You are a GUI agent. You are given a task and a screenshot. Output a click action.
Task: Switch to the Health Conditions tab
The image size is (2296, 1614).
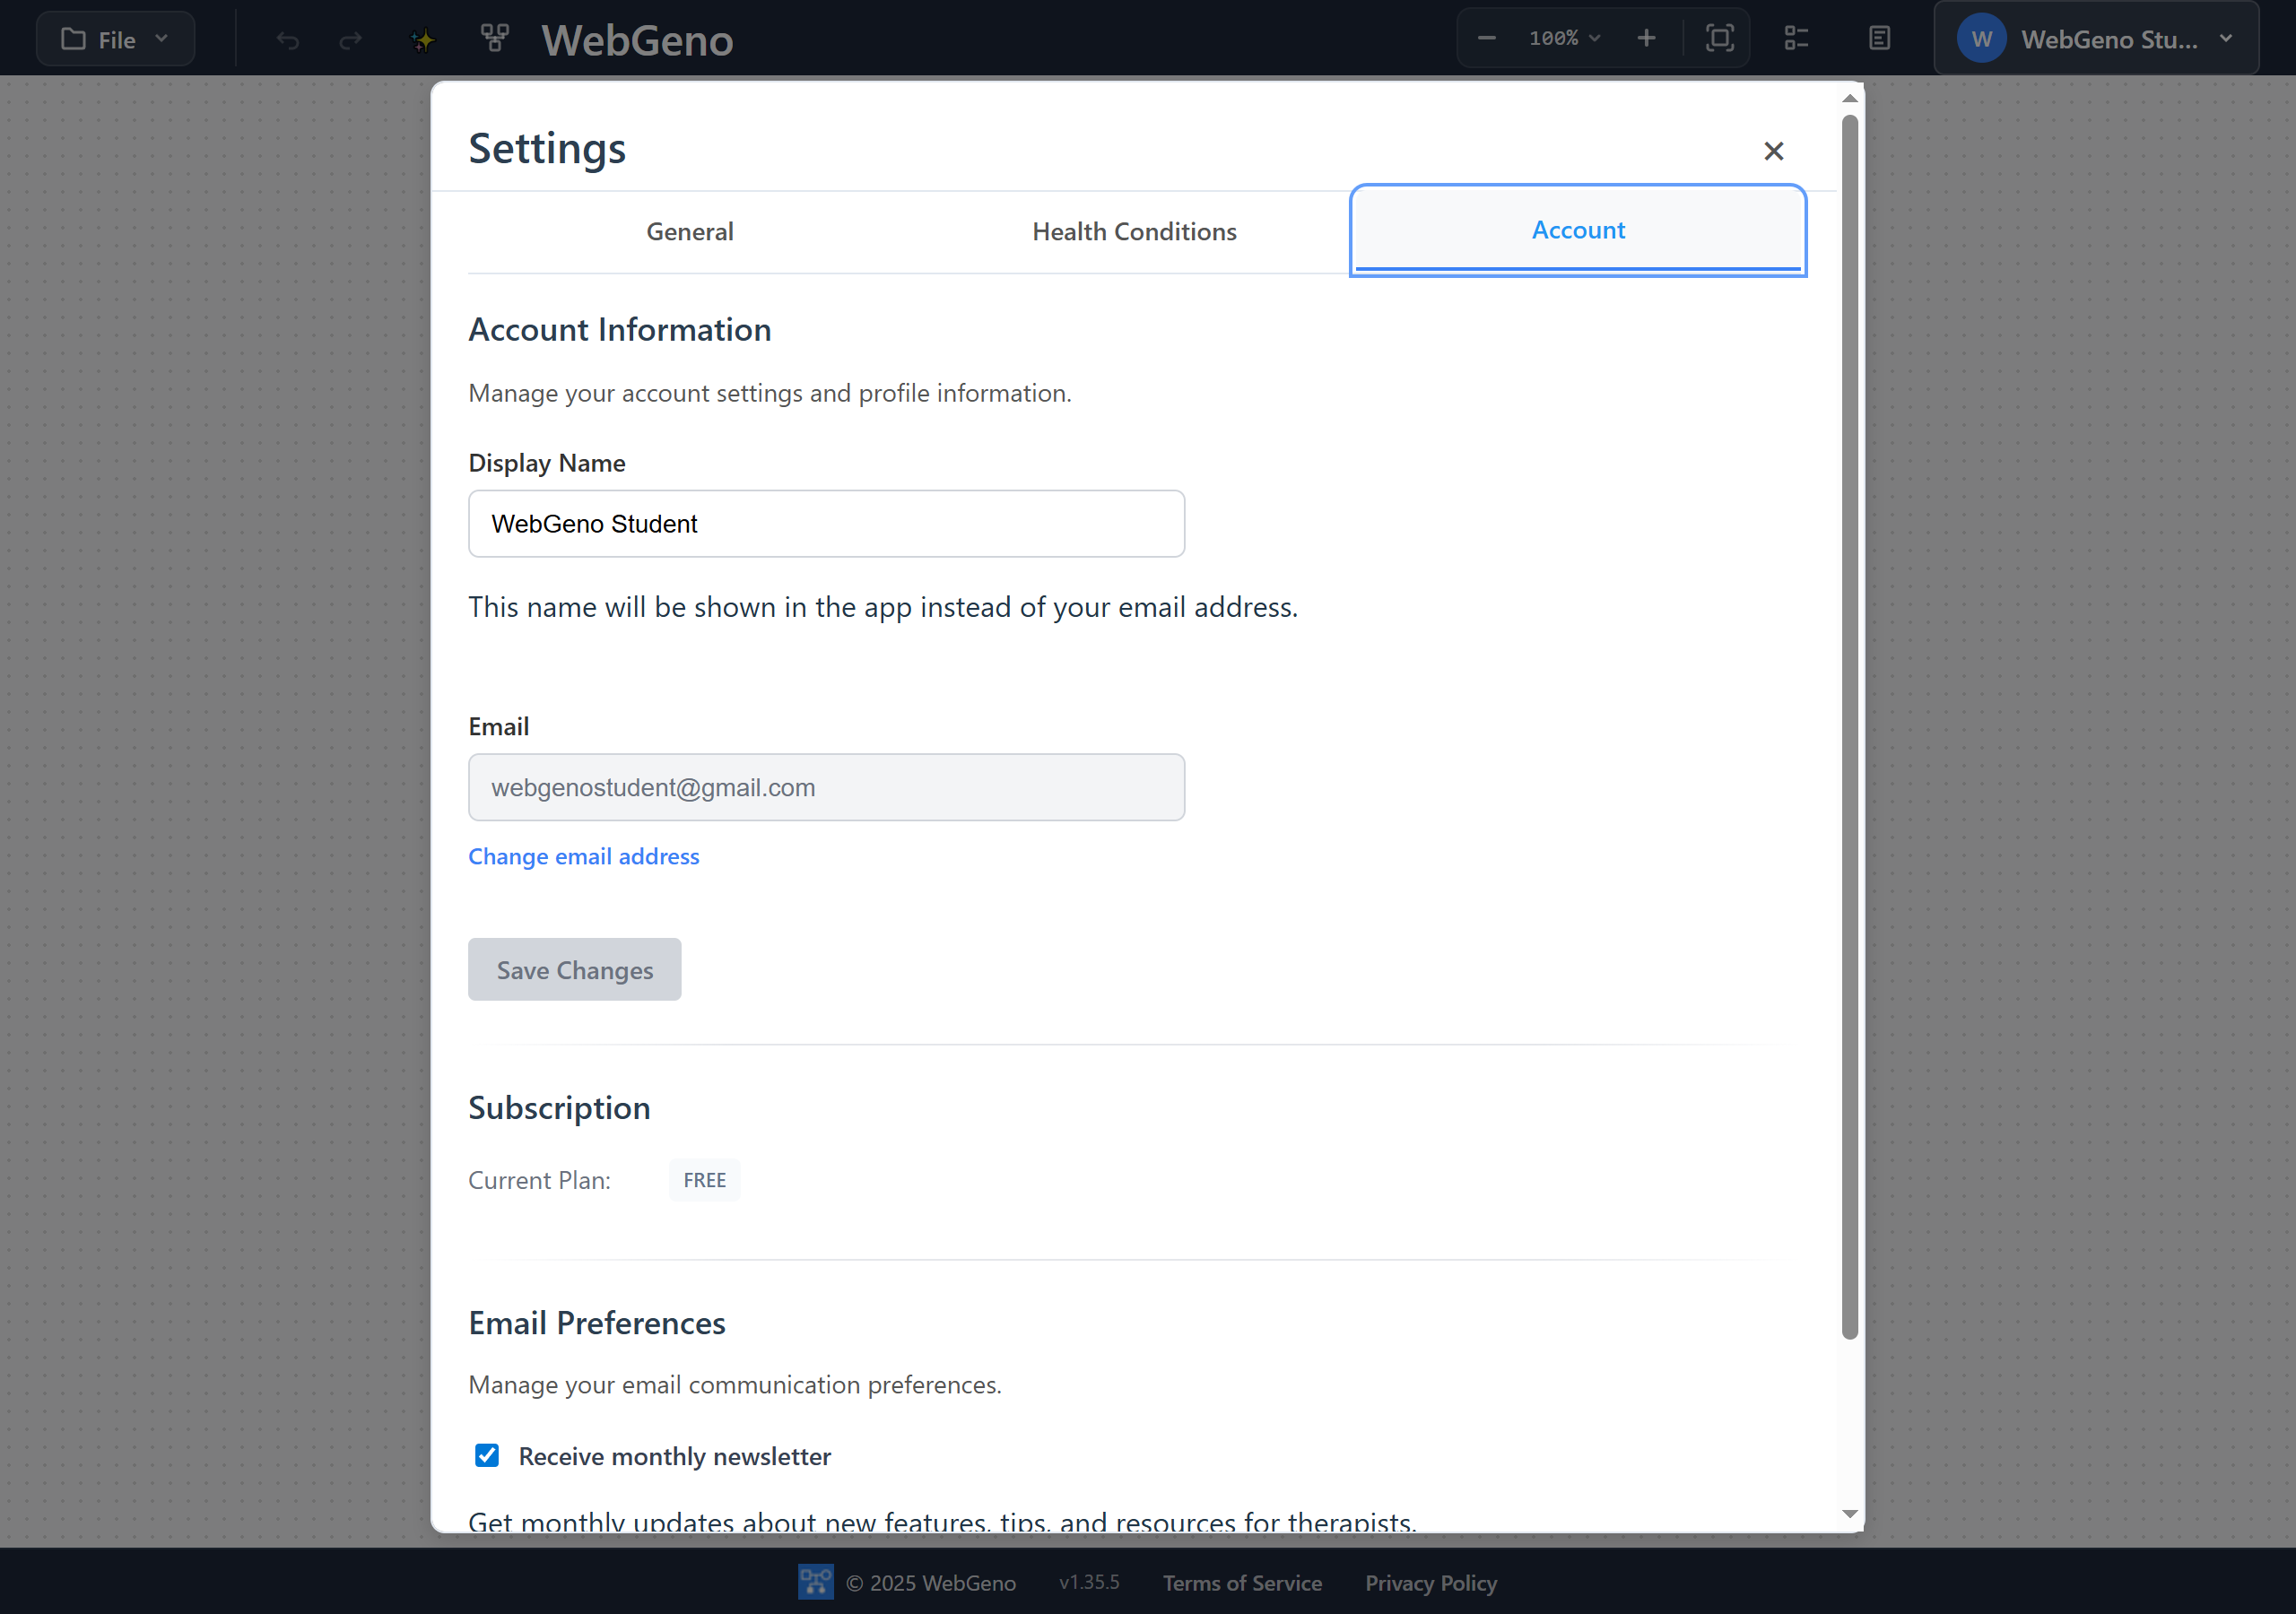point(1134,231)
